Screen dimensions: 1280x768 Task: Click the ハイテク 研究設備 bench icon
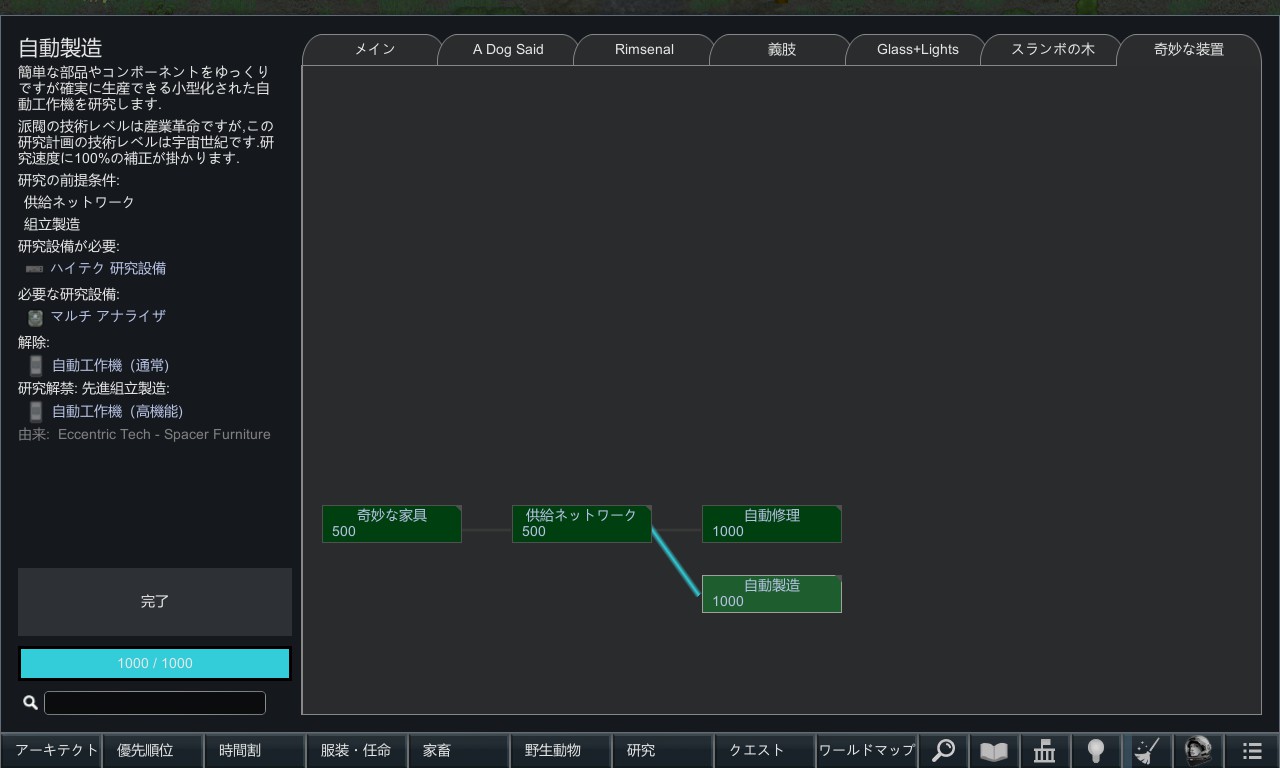(34, 269)
